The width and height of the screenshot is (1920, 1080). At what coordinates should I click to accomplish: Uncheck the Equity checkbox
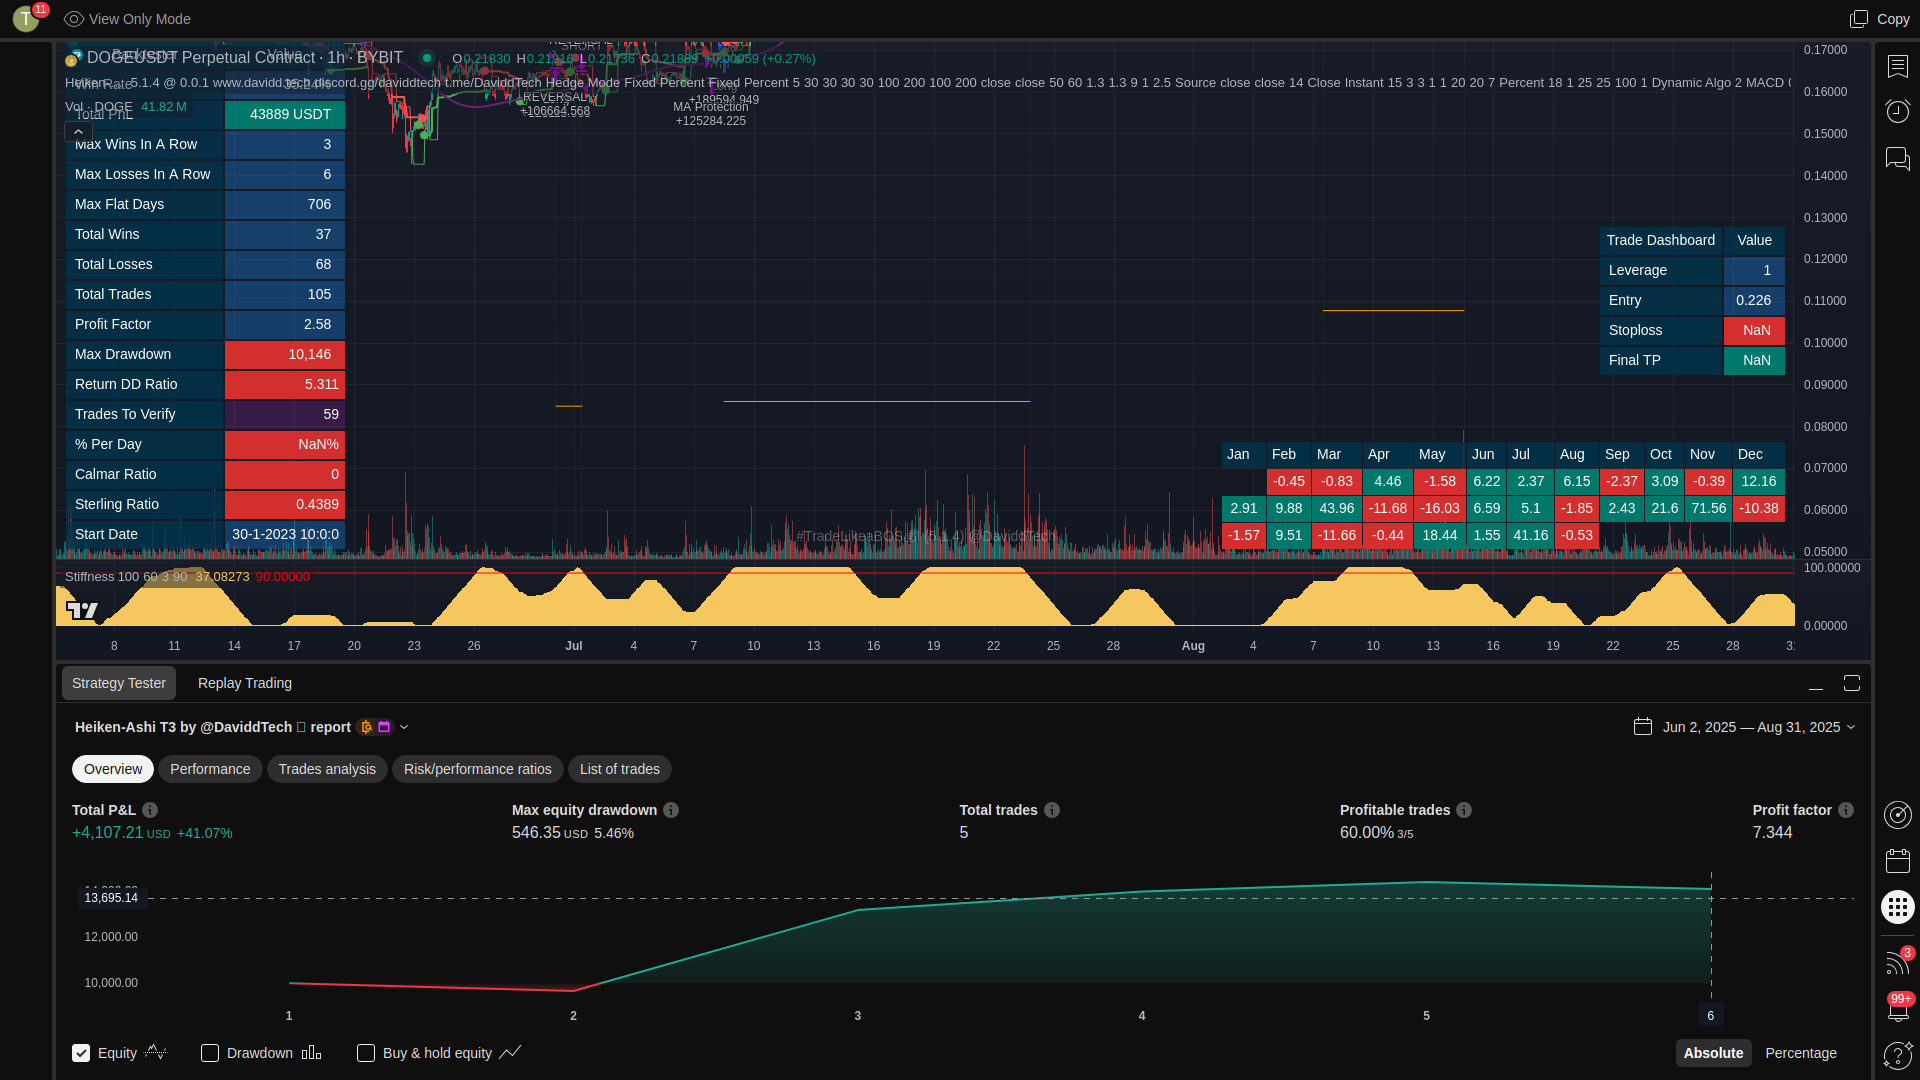pos(81,1053)
